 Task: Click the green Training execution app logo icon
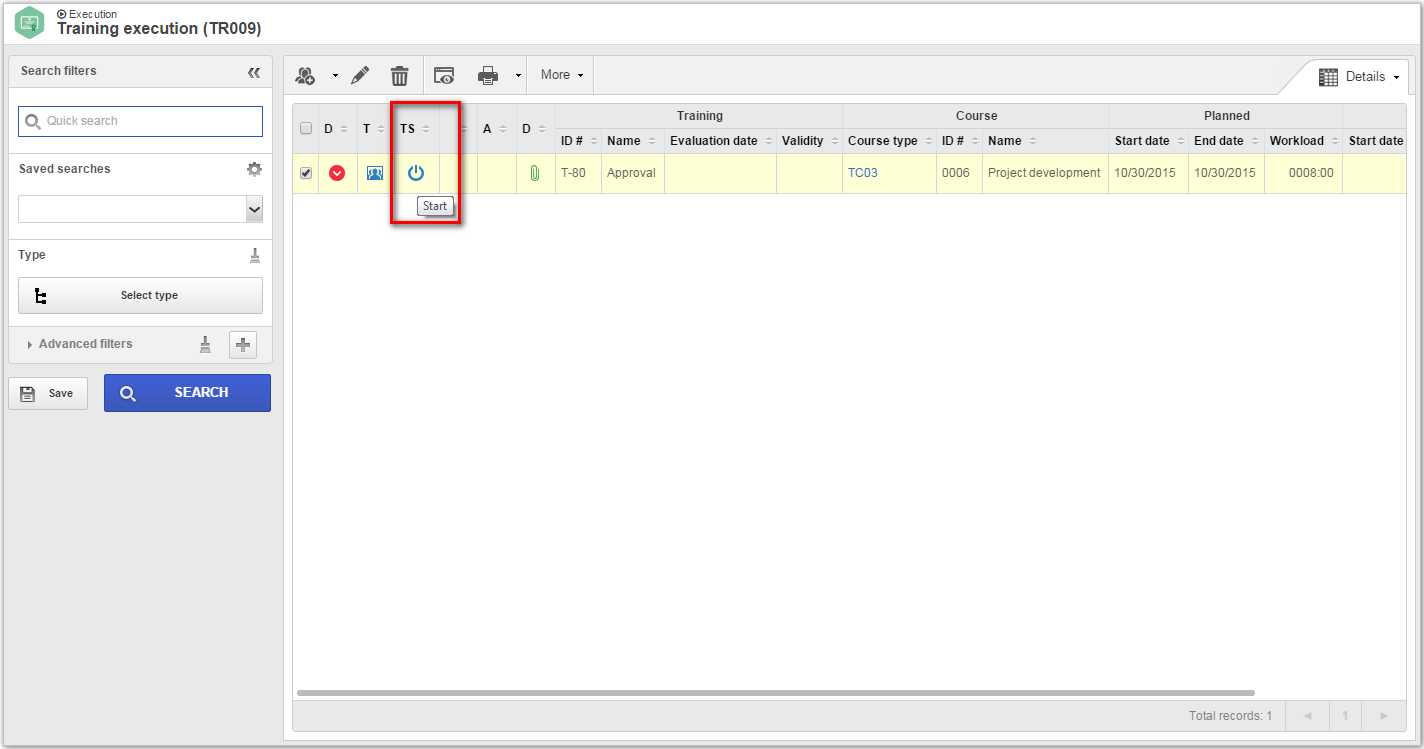point(30,23)
